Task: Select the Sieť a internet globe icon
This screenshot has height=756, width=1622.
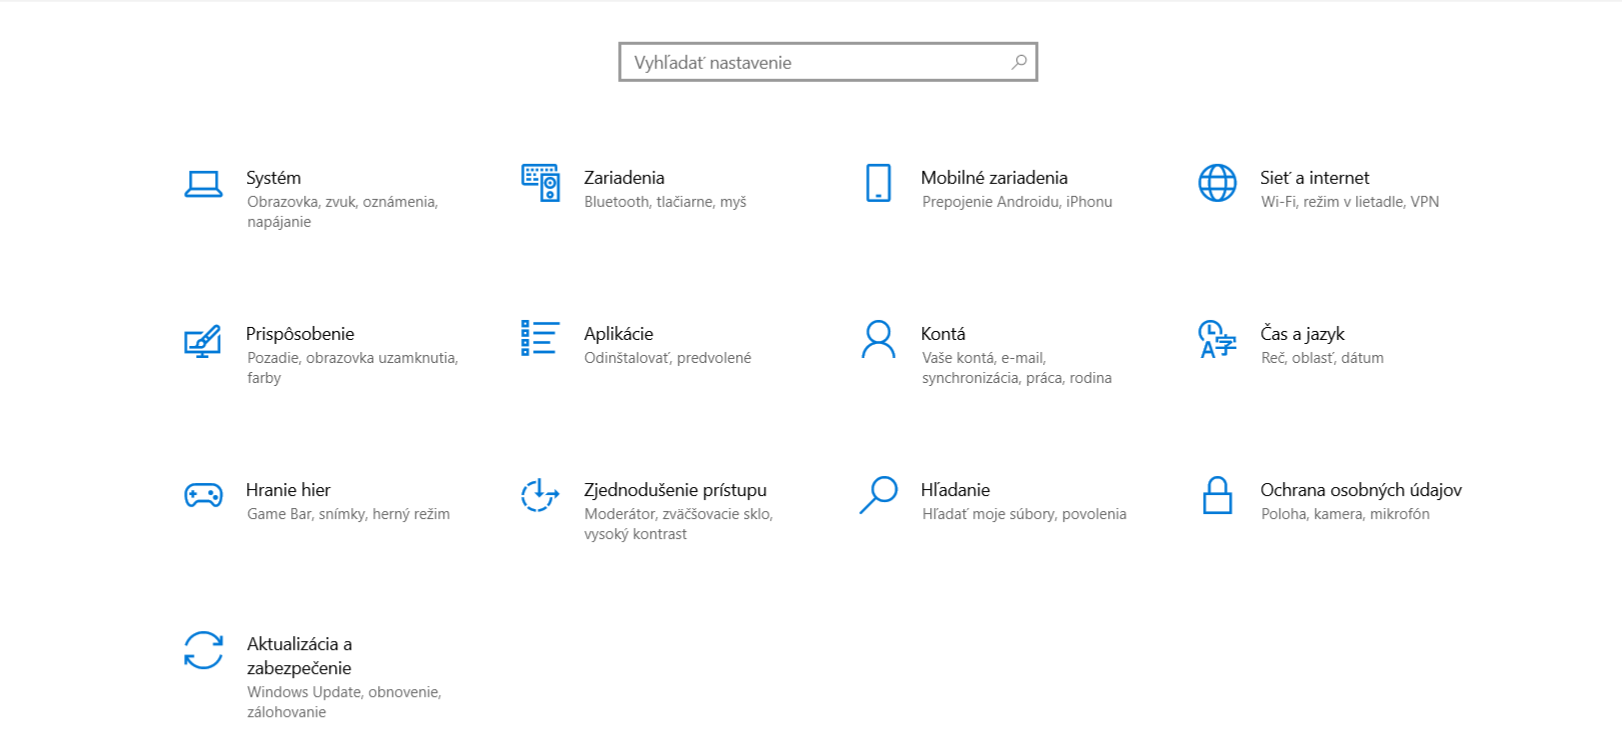Action: [x=1217, y=183]
